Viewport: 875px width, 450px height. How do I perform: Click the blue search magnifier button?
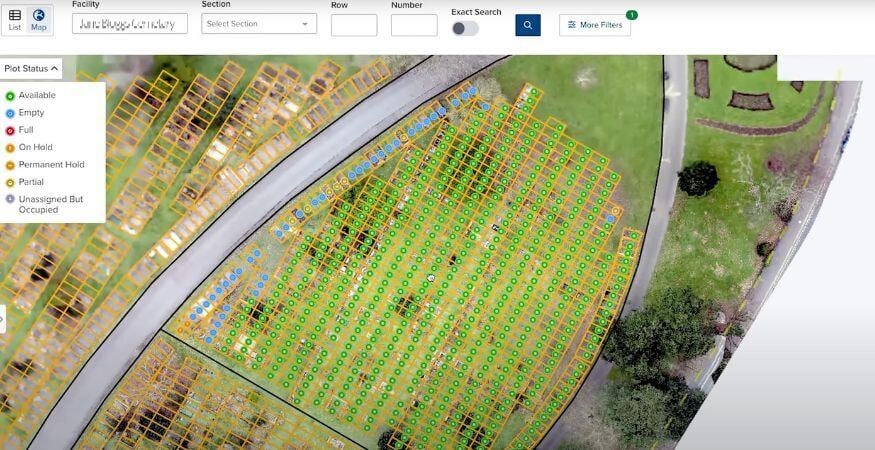[x=527, y=25]
